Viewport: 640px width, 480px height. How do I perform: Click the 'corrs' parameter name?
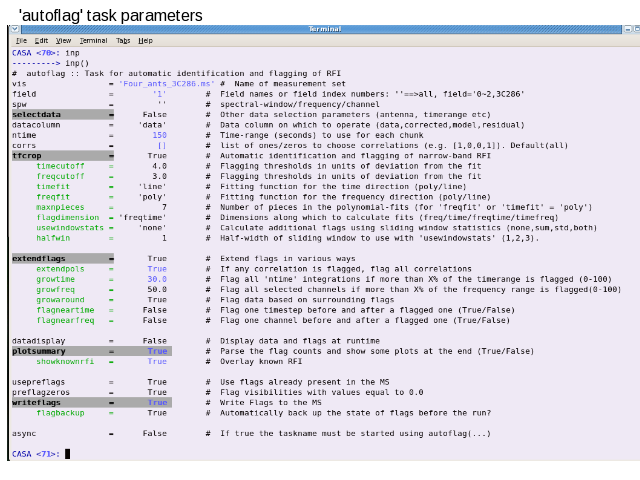24,146
